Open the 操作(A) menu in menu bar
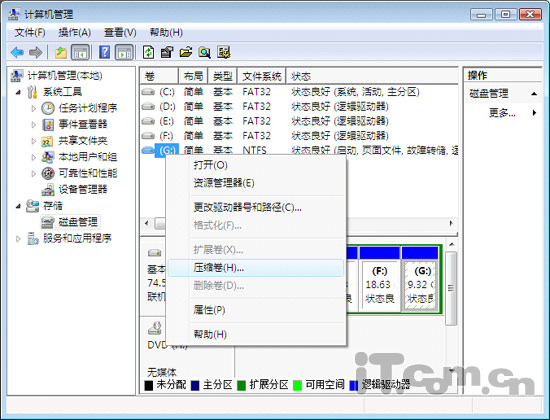 [75, 33]
